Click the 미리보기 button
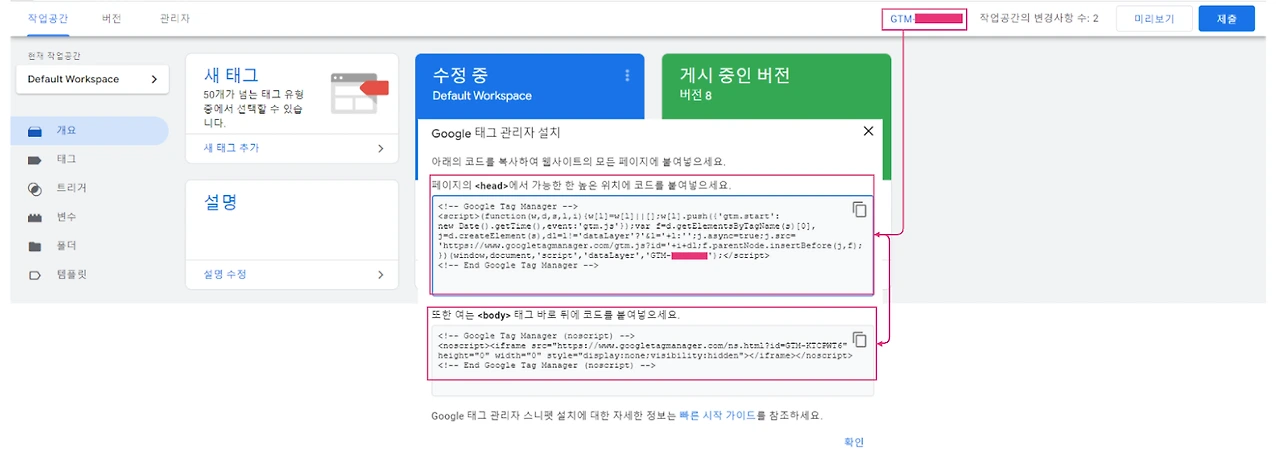Screen dimensions: 1280x457 [1154, 19]
